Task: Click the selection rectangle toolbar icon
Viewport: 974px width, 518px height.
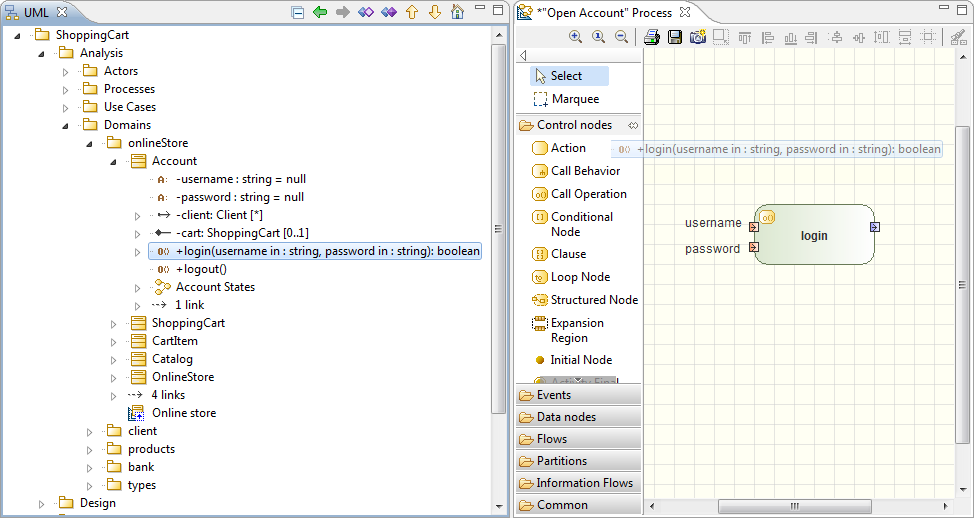Action: point(721,37)
